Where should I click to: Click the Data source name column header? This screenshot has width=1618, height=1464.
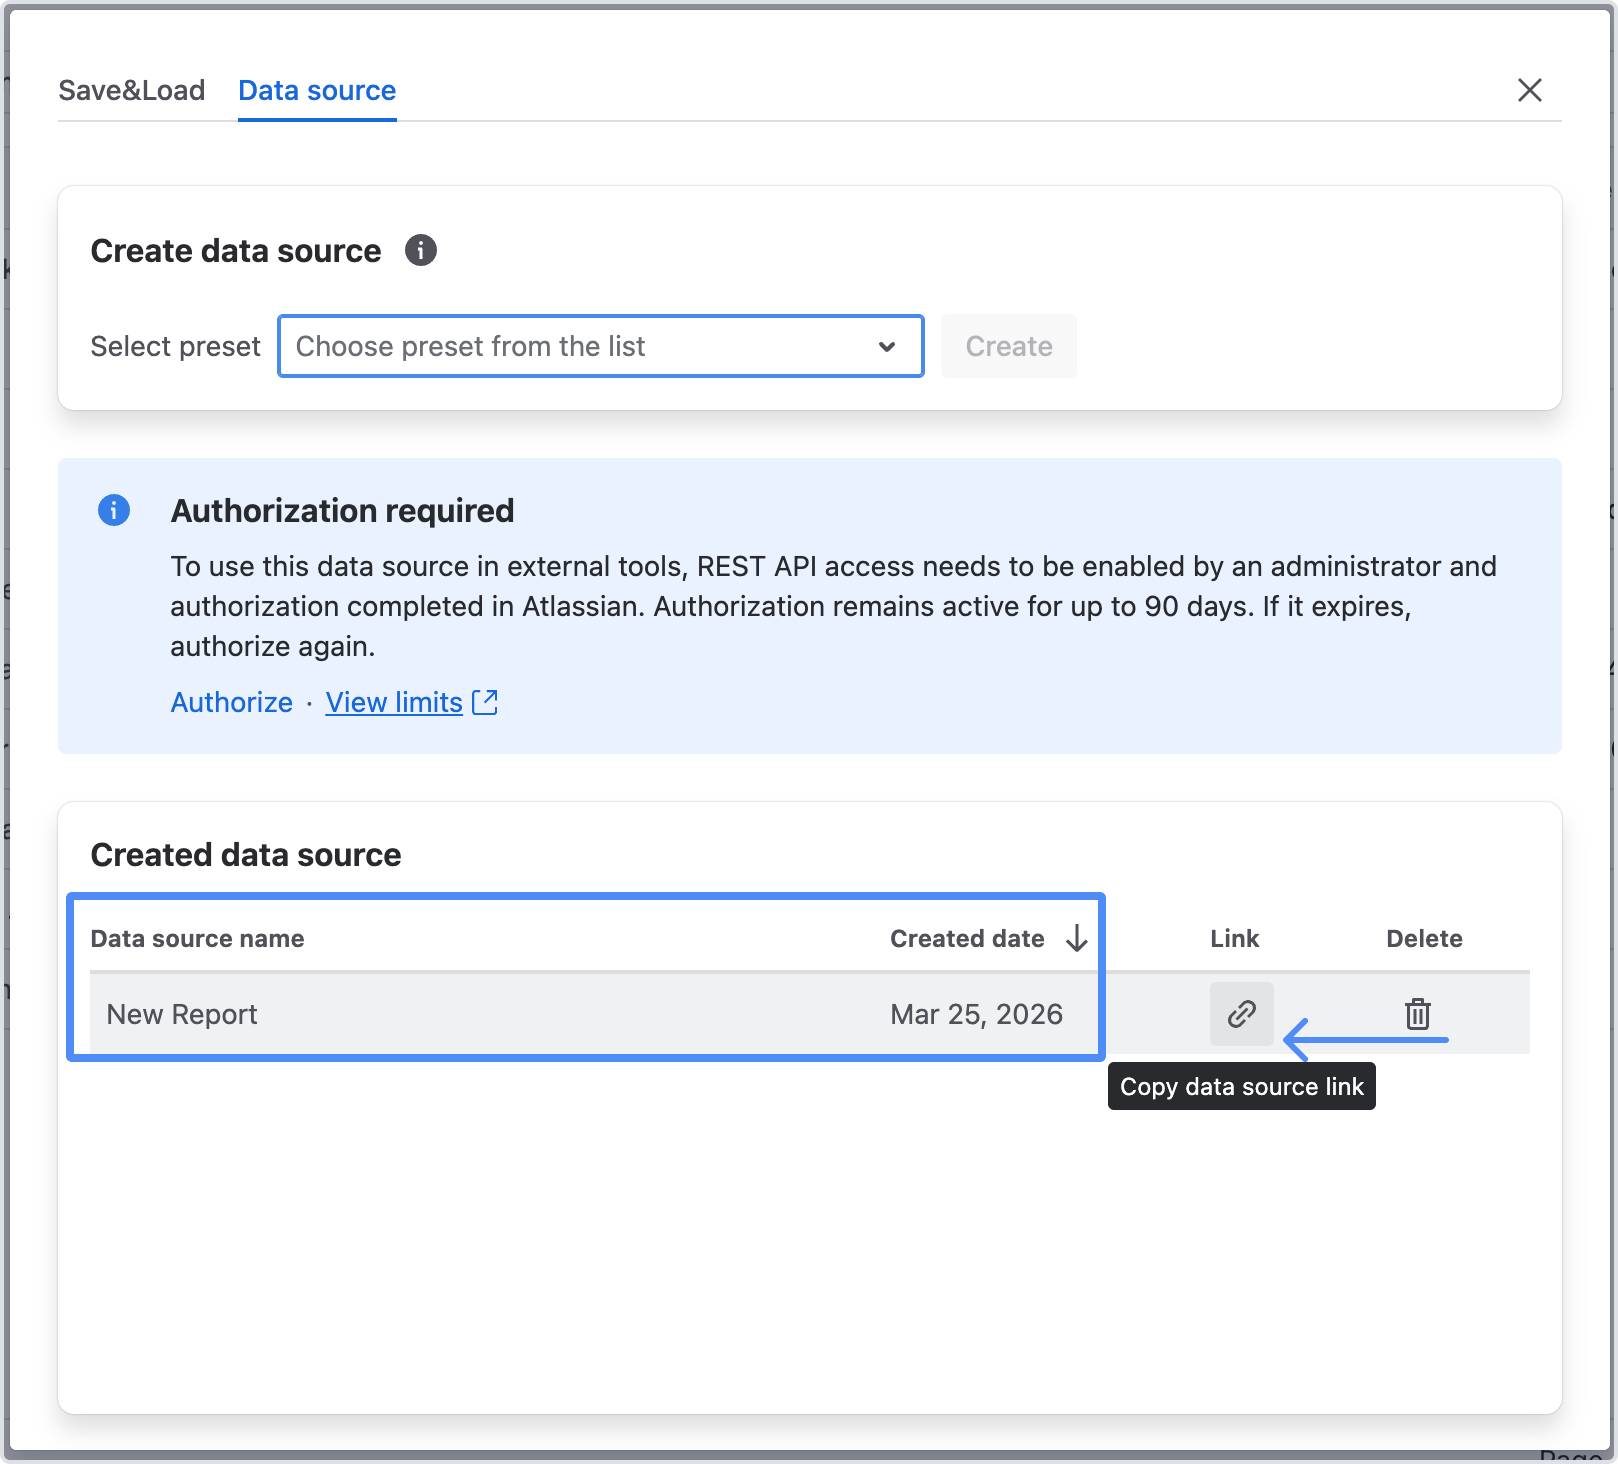click(x=198, y=938)
